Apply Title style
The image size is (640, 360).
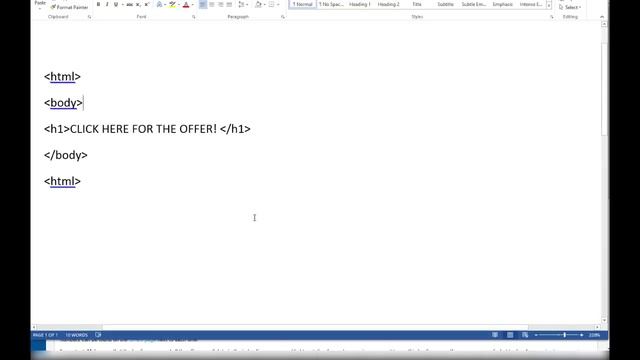pyautogui.click(x=417, y=4)
